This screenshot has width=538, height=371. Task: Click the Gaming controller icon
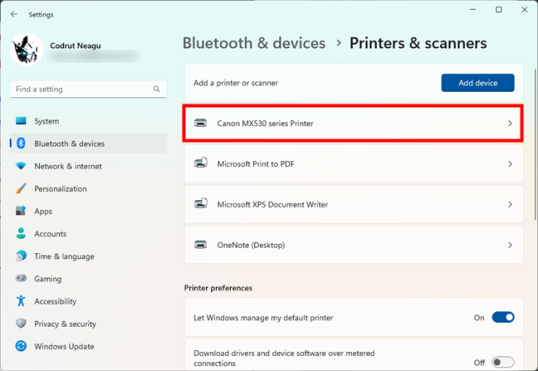click(x=21, y=278)
